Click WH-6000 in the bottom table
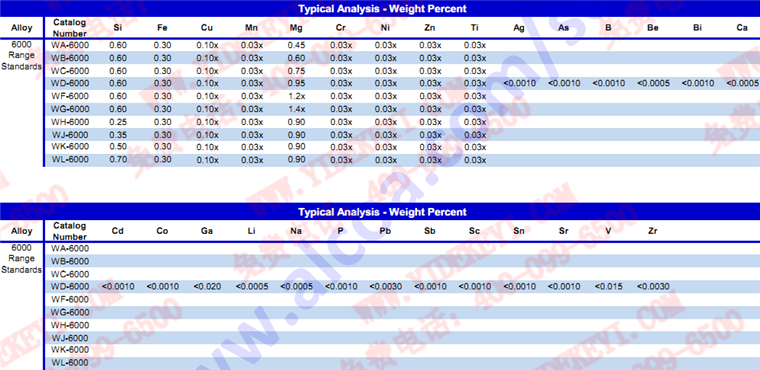 [x=70, y=325]
